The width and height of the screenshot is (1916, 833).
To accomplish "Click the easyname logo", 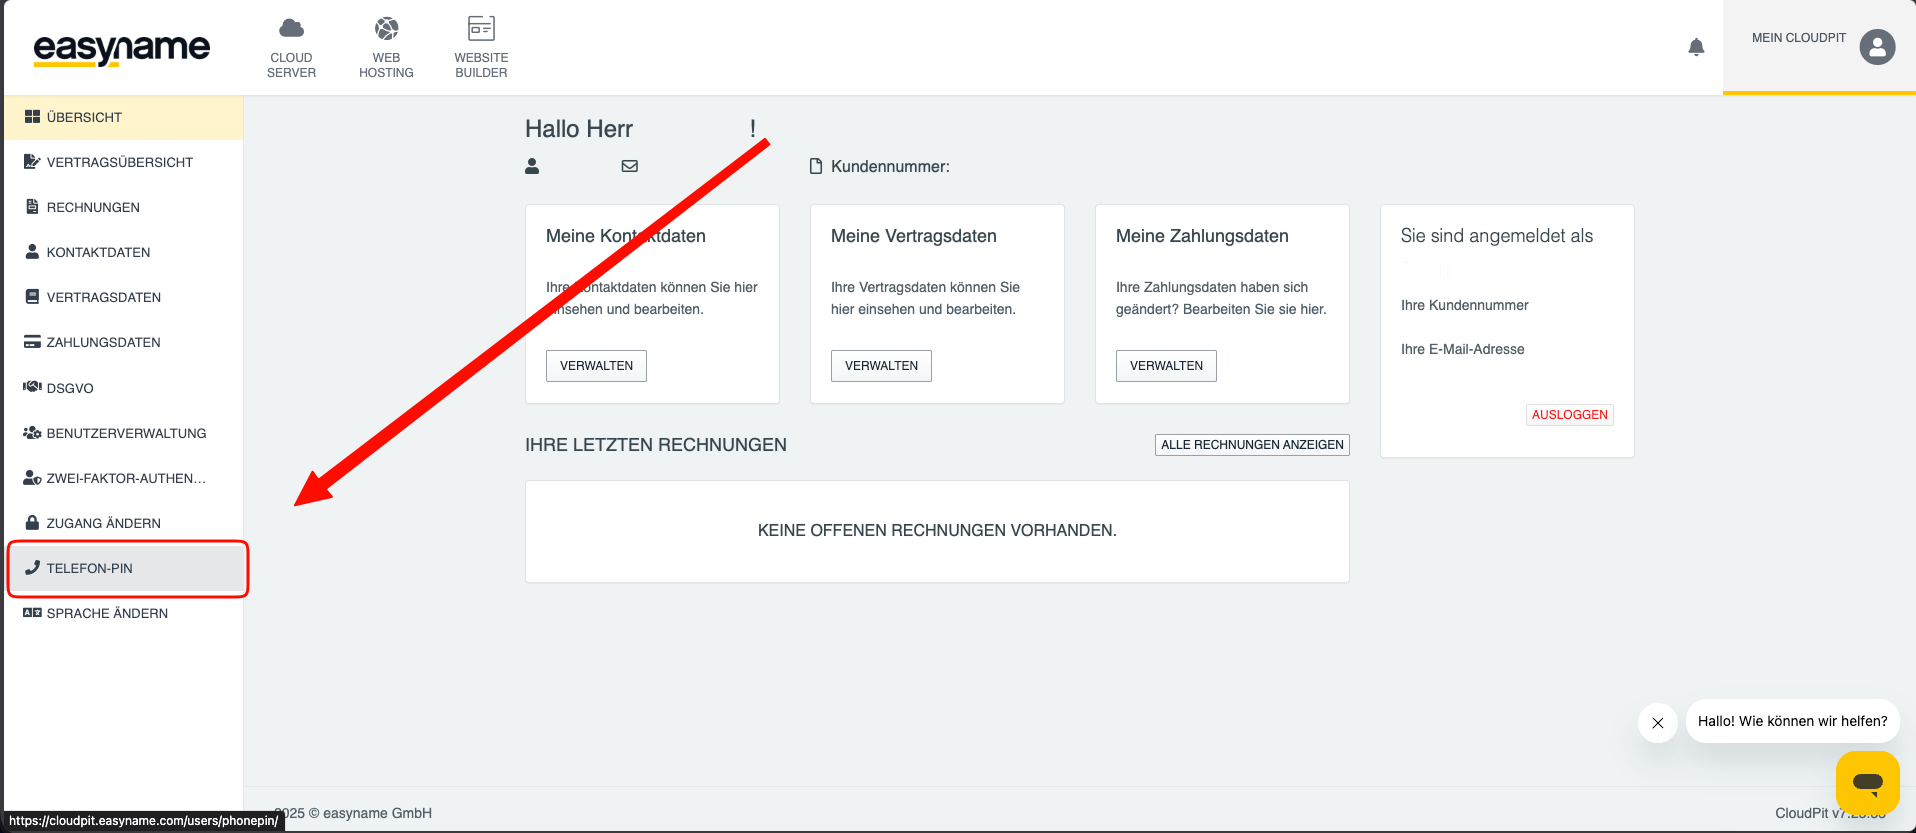I will (x=122, y=48).
